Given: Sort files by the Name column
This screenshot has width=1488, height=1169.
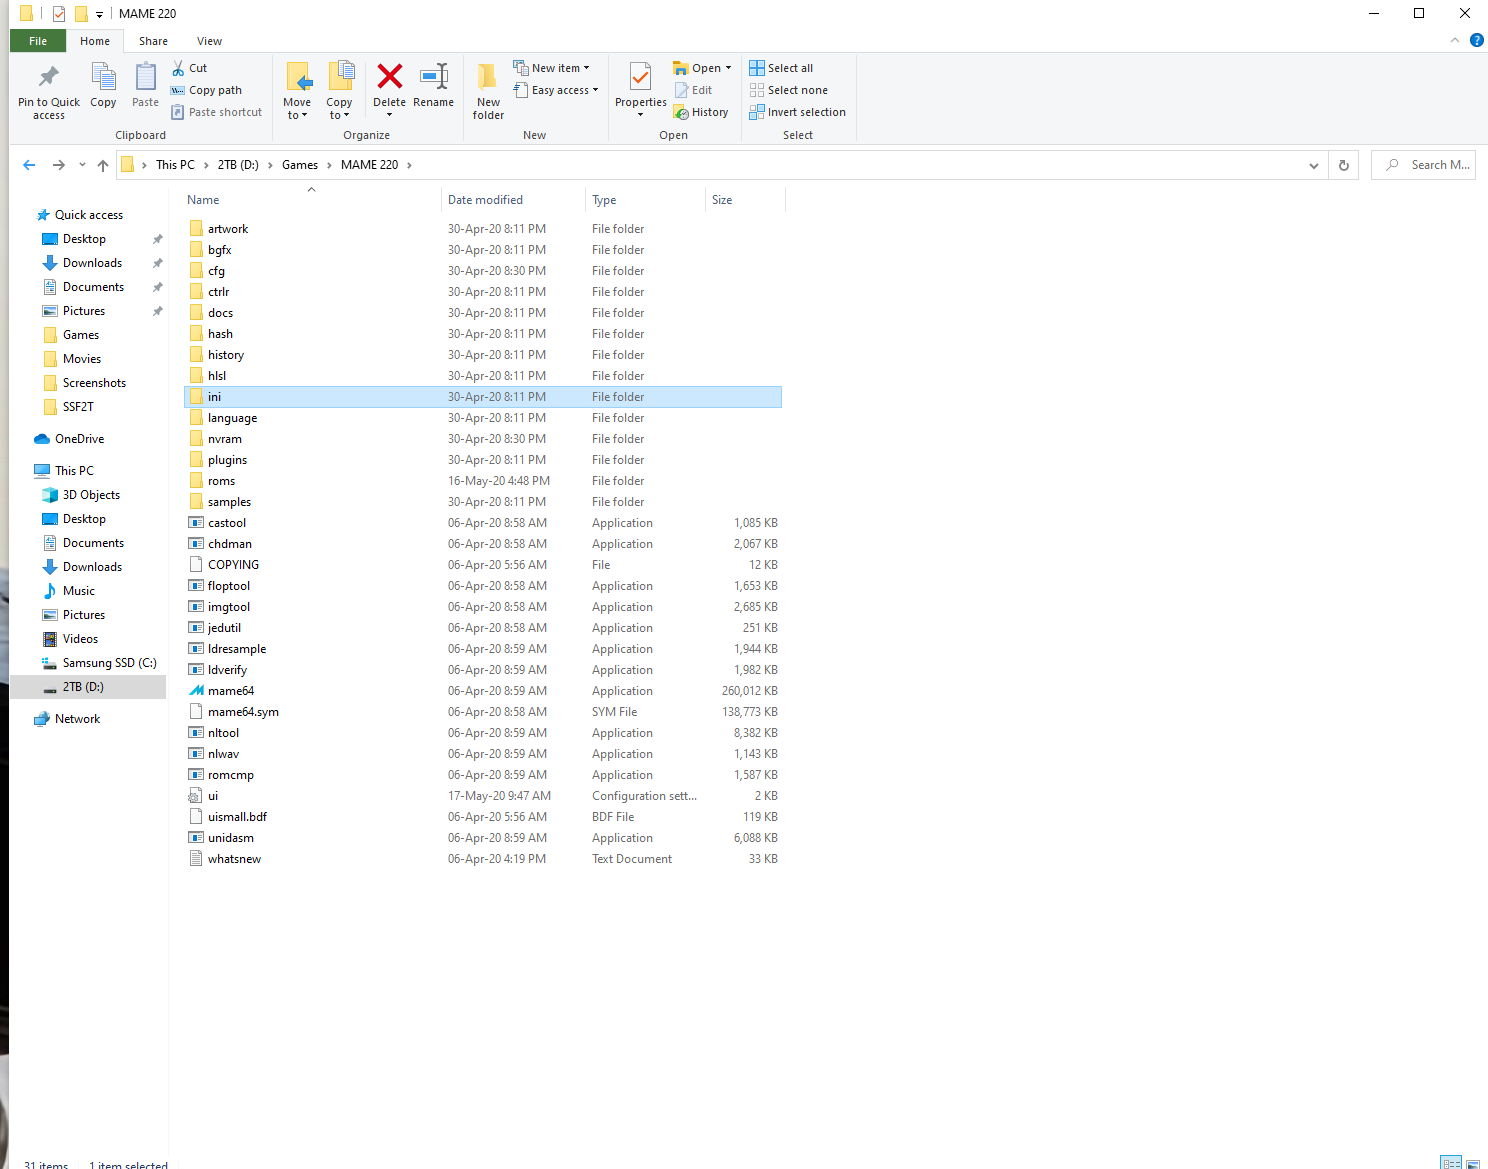Looking at the screenshot, I should (x=311, y=200).
